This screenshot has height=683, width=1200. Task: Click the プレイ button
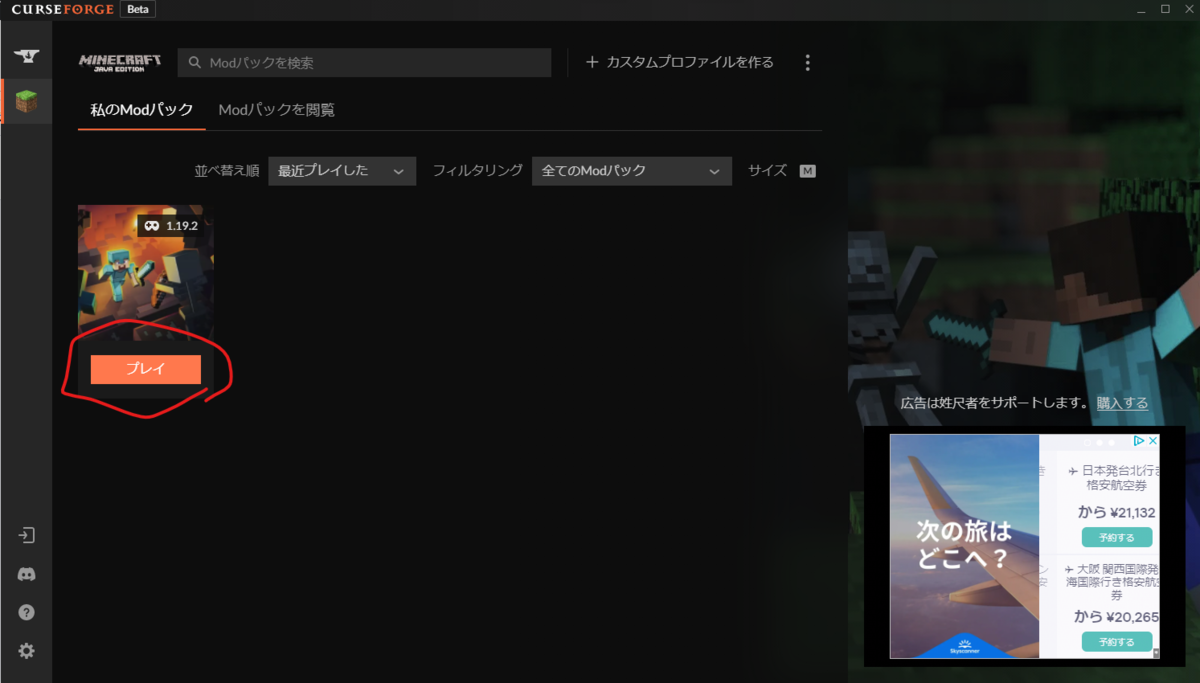point(146,369)
